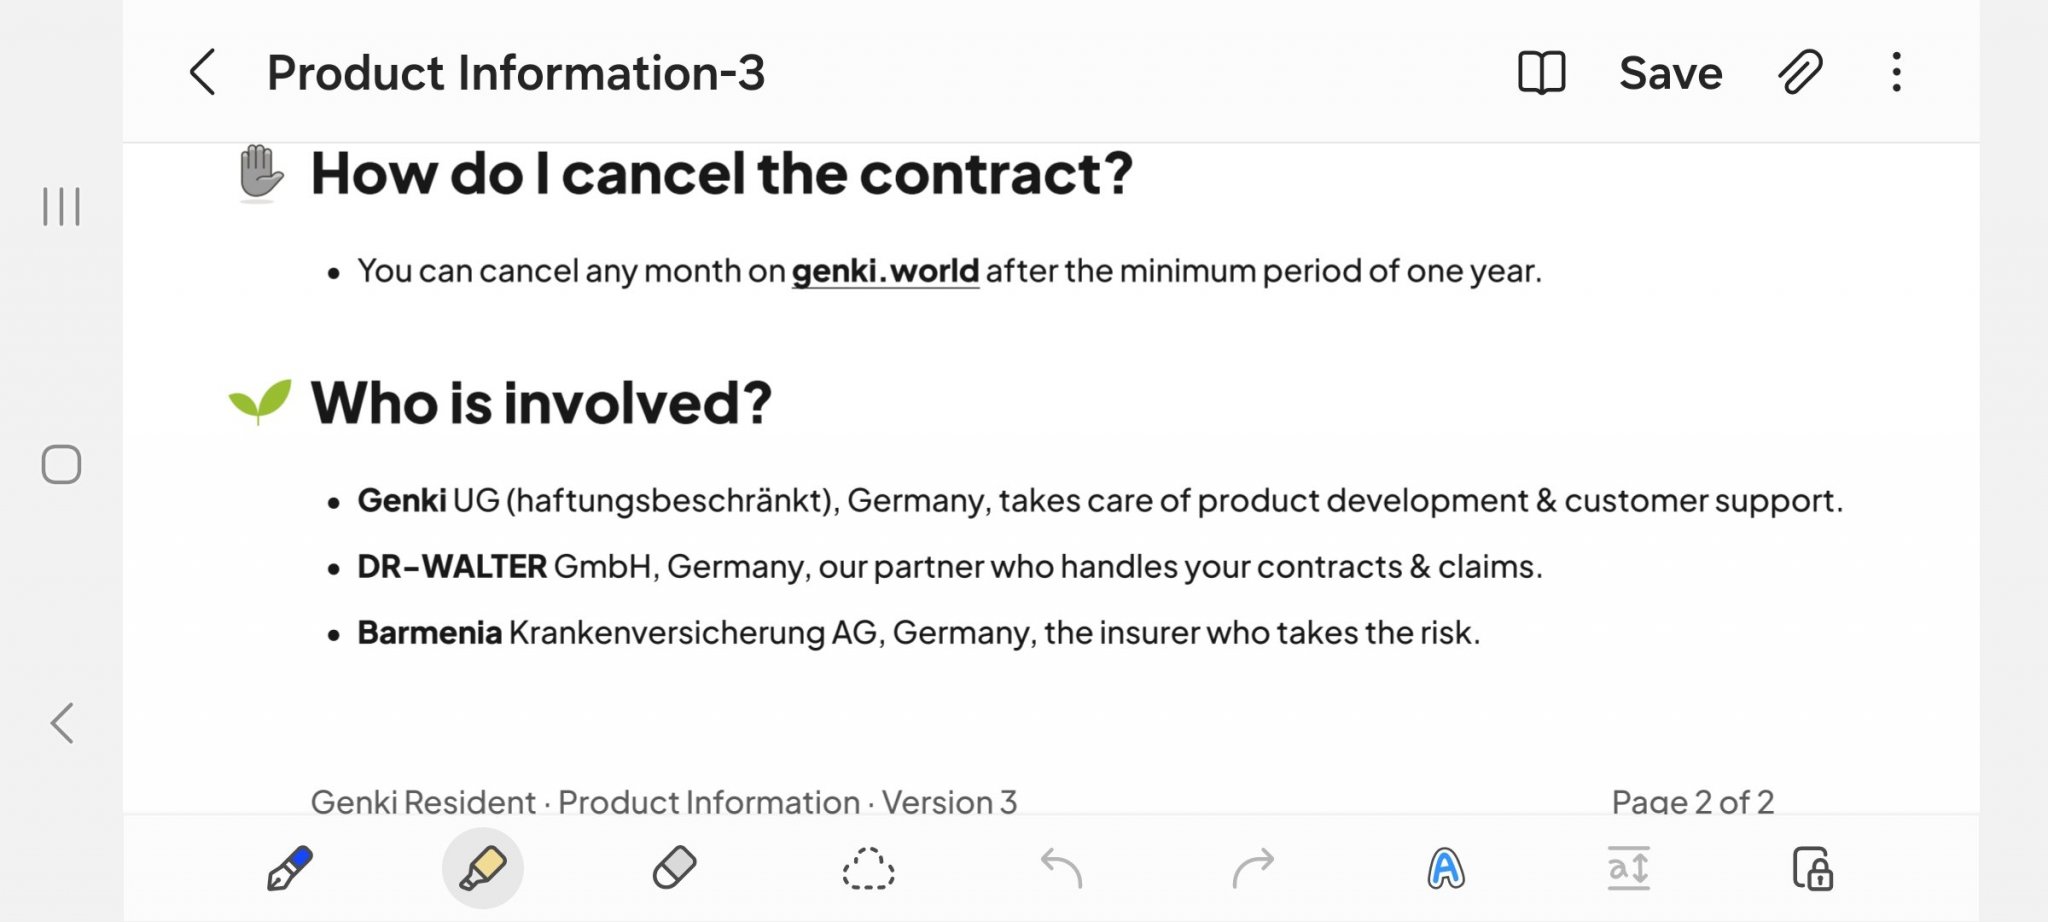Viewport: 2048px width, 922px height.
Task: Tap the Android recent apps button
Action: click(61, 207)
